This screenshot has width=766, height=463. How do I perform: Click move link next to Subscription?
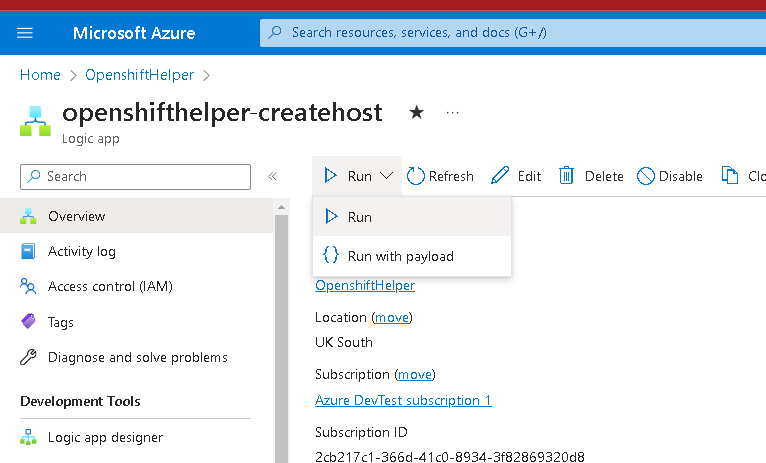coord(415,375)
